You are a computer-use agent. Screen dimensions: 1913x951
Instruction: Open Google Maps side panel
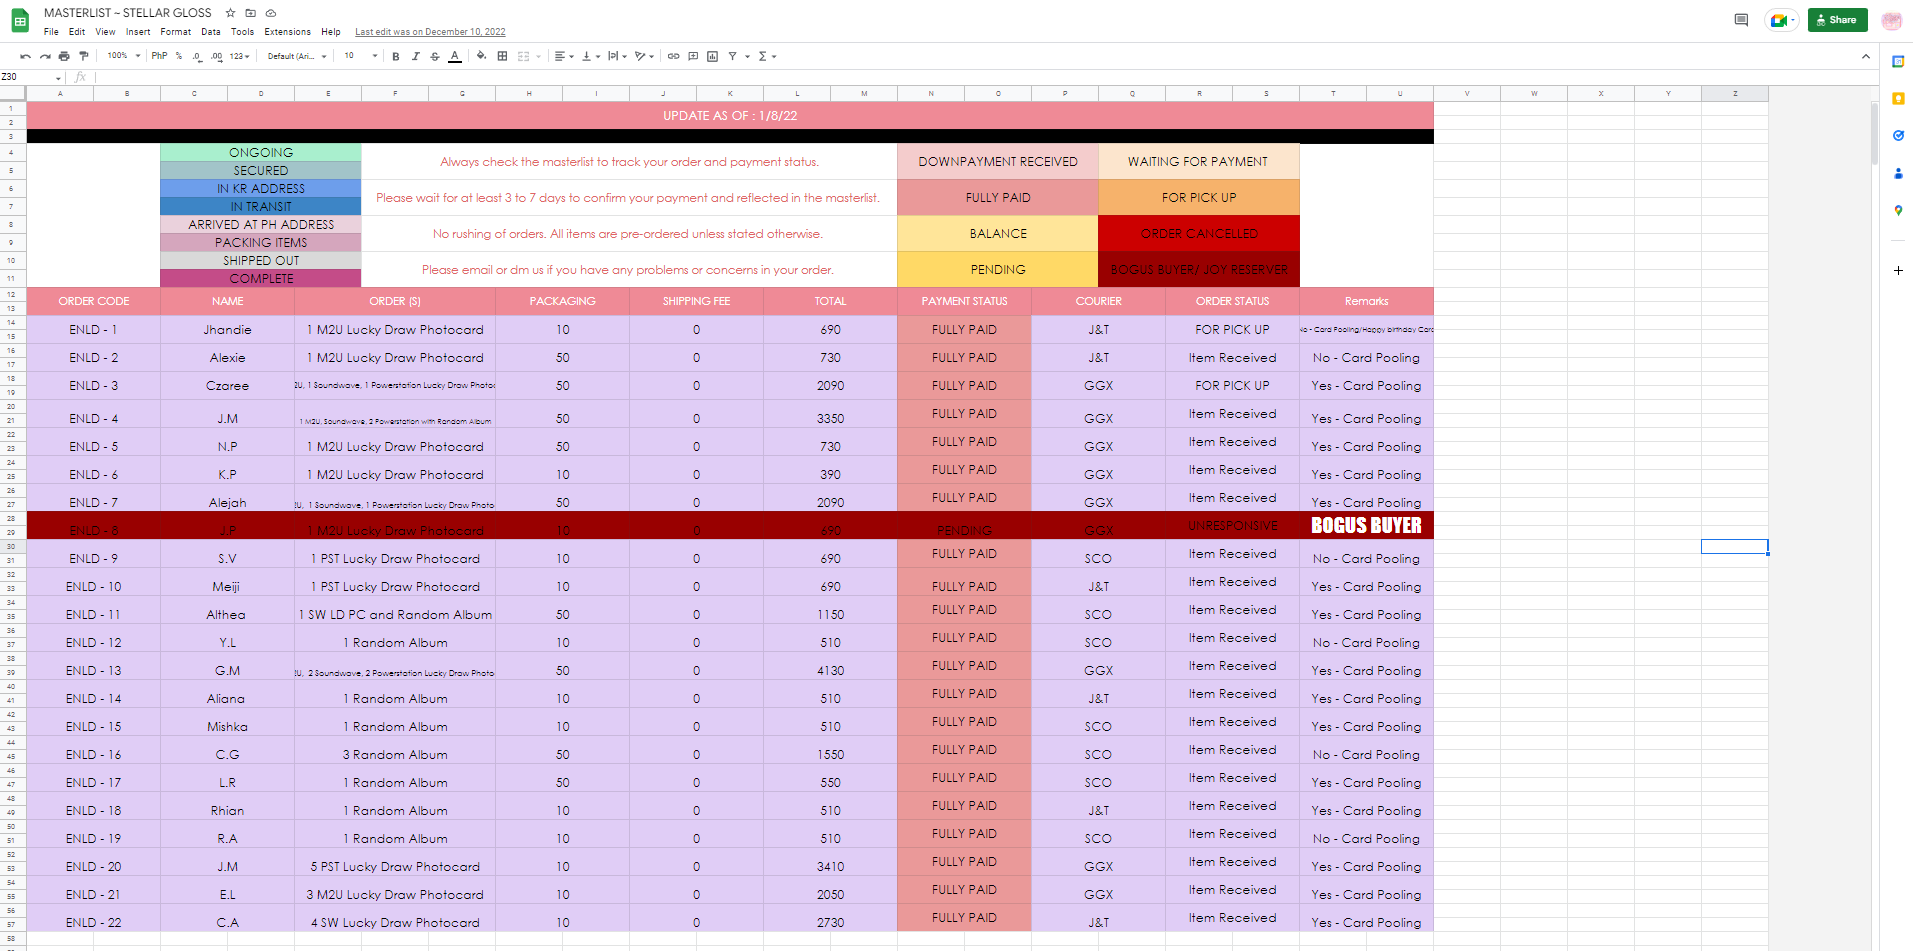click(x=1898, y=210)
